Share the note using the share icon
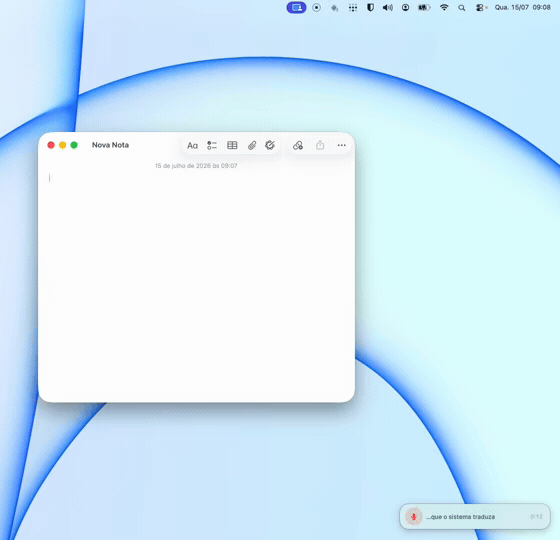 pos(320,145)
